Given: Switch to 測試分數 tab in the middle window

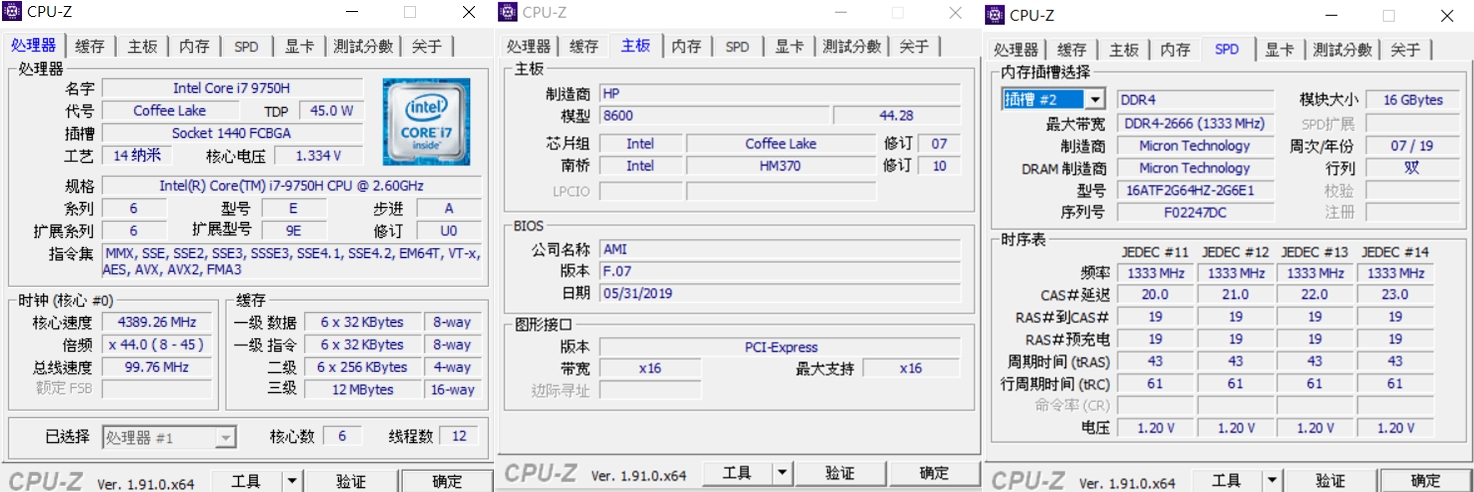Looking at the screenshot, I should pyautogui.click(x=852, y=46).
